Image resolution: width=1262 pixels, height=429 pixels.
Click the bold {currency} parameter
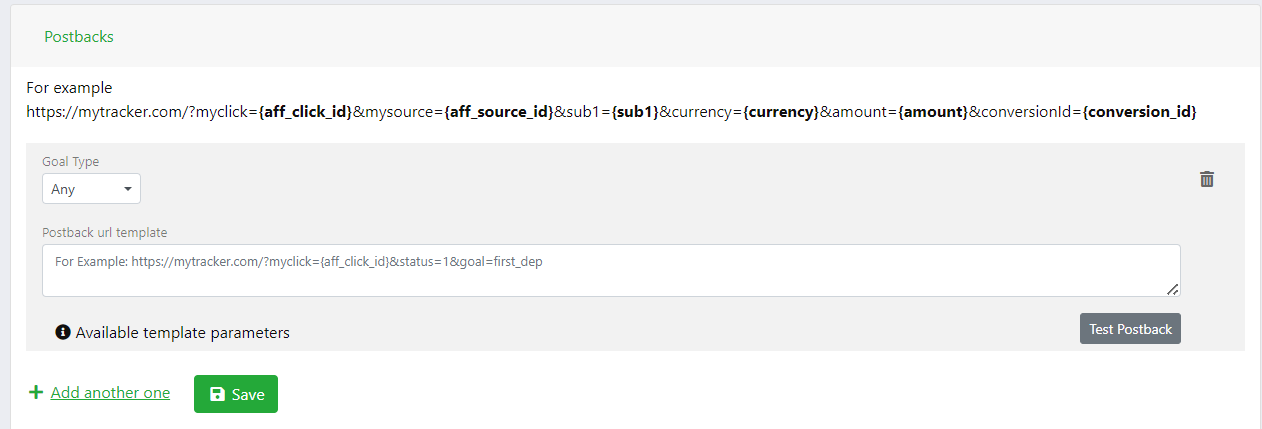780,112
